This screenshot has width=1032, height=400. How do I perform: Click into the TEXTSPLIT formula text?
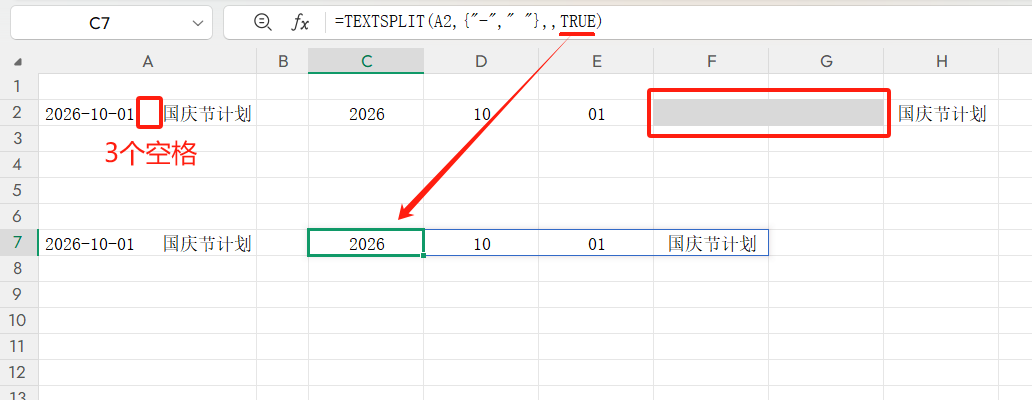468,22
